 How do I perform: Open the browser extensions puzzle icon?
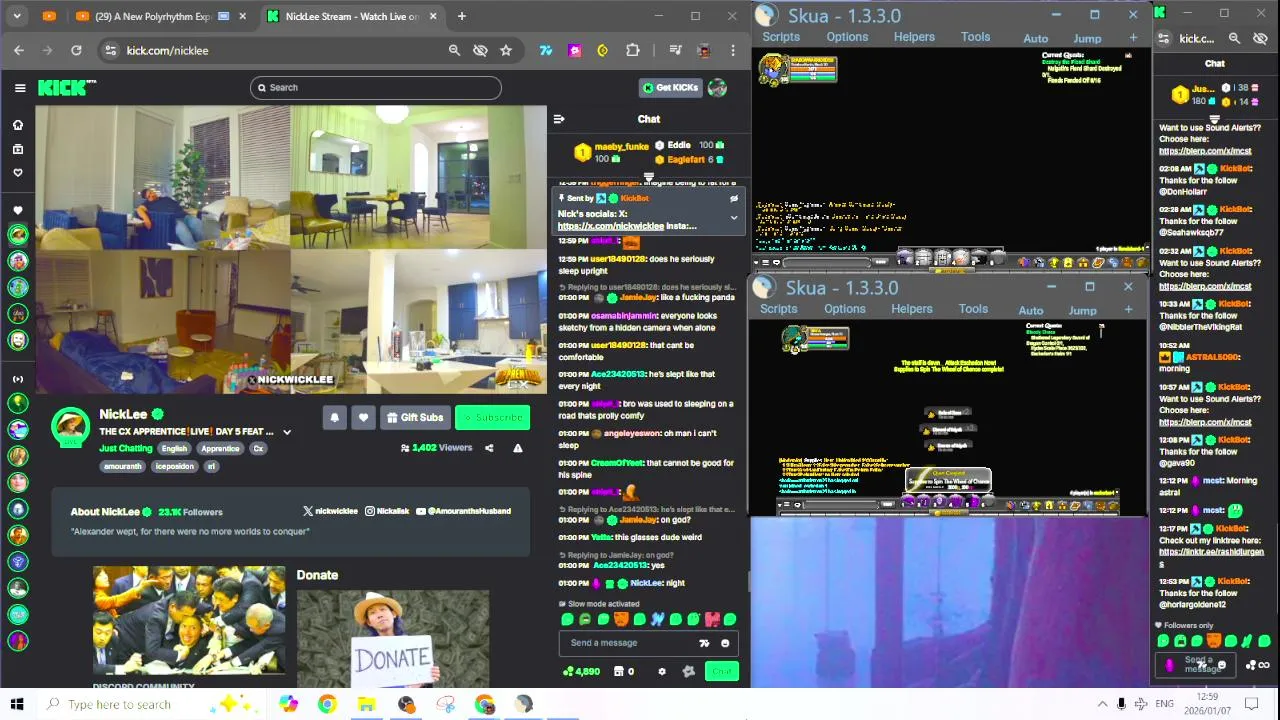click(x=633, y=50)
